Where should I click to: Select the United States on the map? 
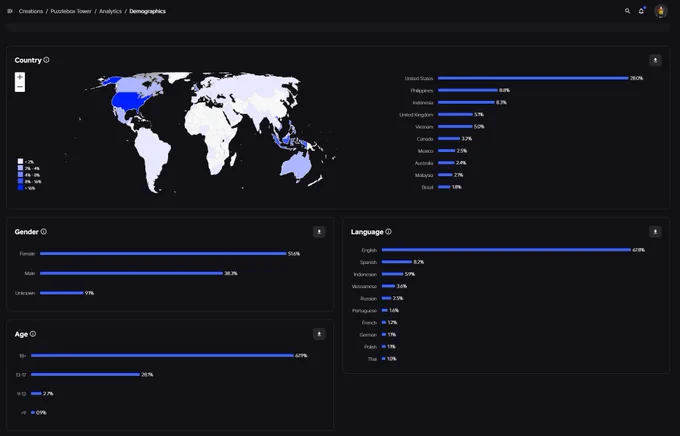click(x=129, y=102)
